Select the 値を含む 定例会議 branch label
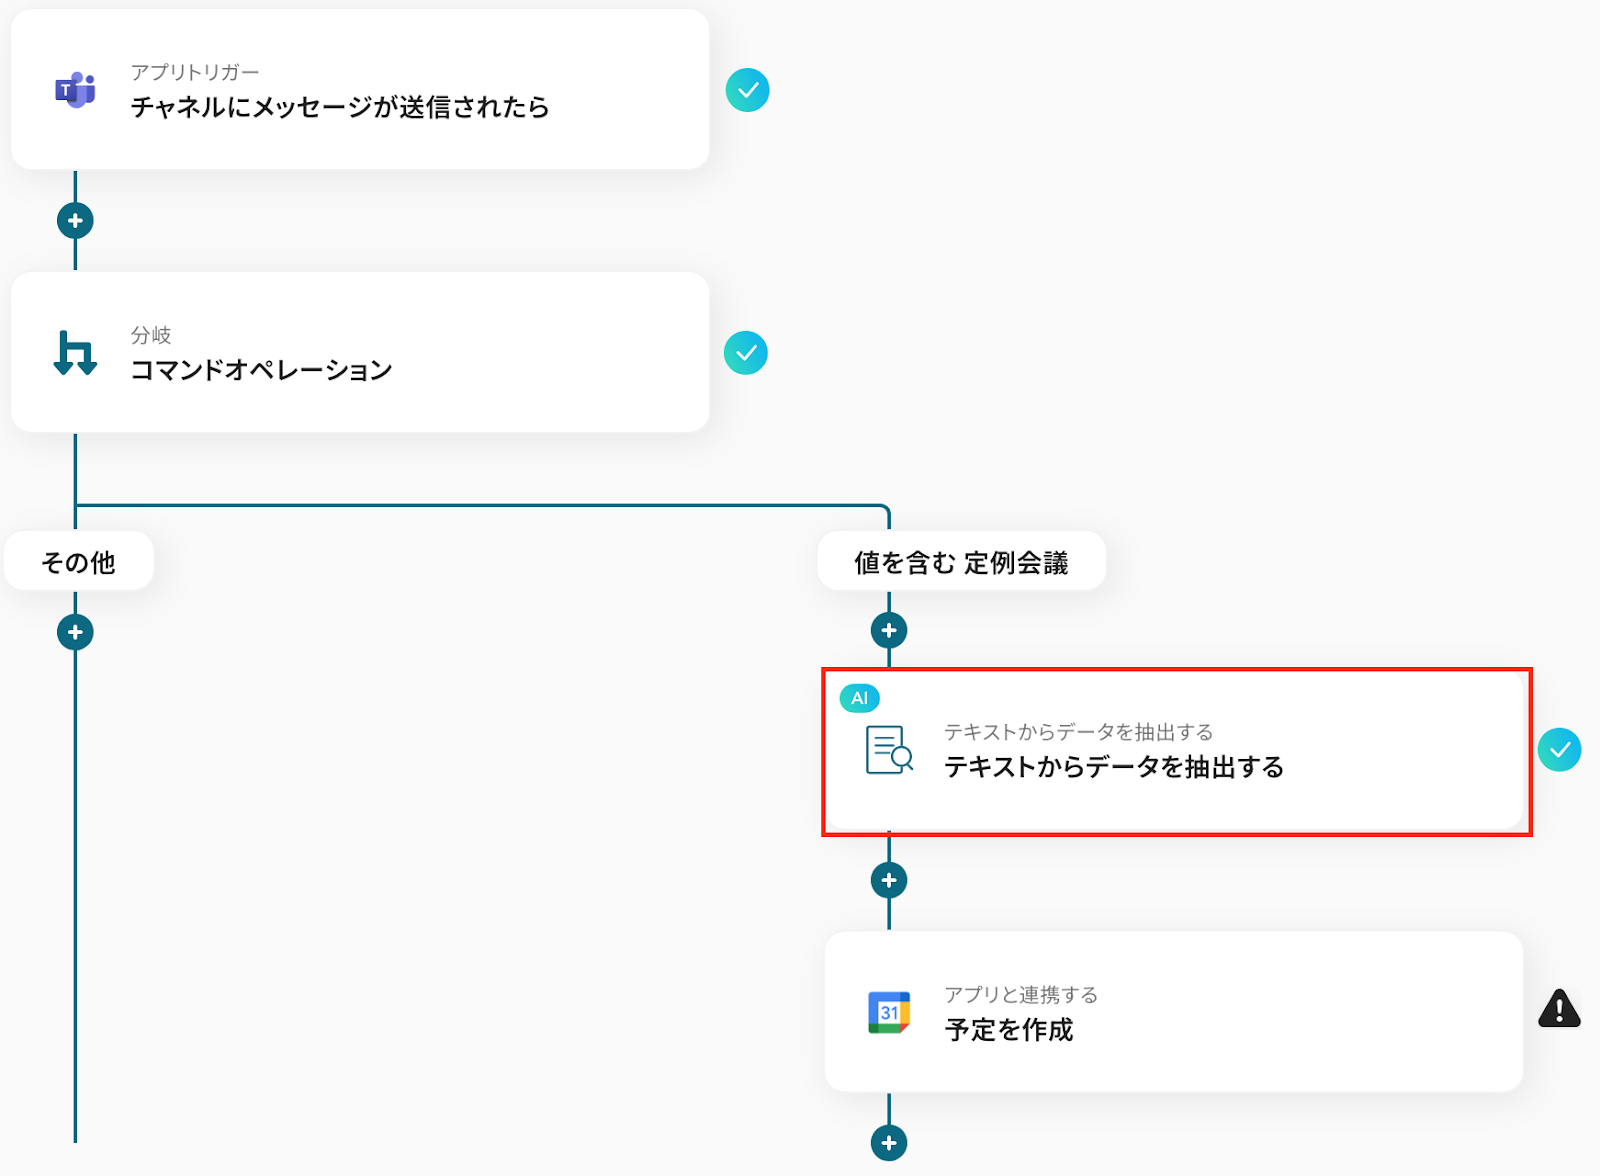Image resolution: width=1600 pixels, height=1176 pixels. (x=961, y=562)
